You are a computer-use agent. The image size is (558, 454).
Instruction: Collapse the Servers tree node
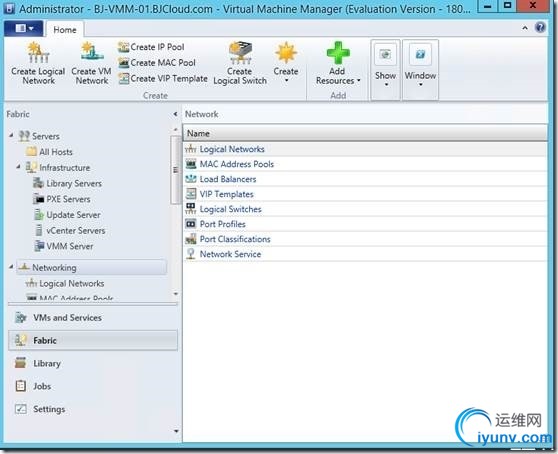tap(11, 135)
